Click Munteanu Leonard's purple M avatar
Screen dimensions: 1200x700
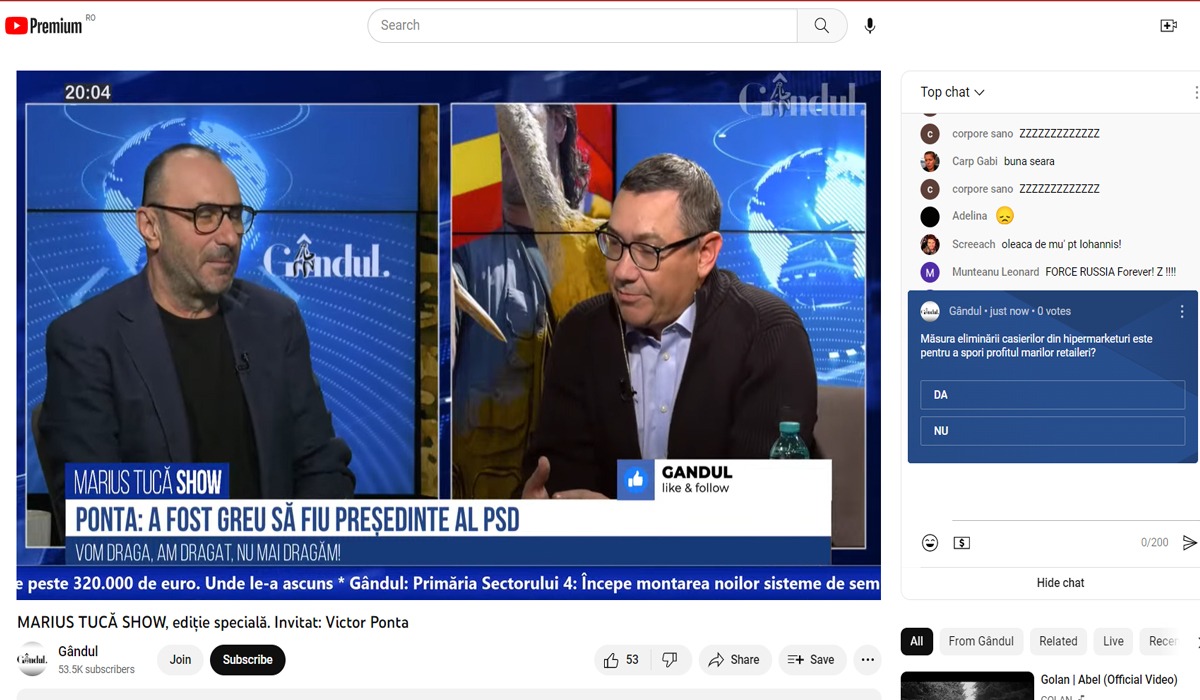pyautogui.click(x=930, y=272)
